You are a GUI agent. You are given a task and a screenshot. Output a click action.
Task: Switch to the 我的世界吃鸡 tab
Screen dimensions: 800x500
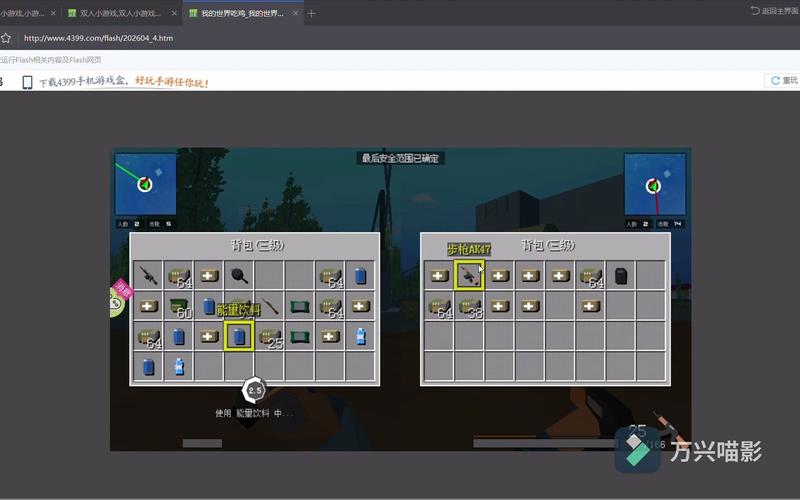[242, 13]
